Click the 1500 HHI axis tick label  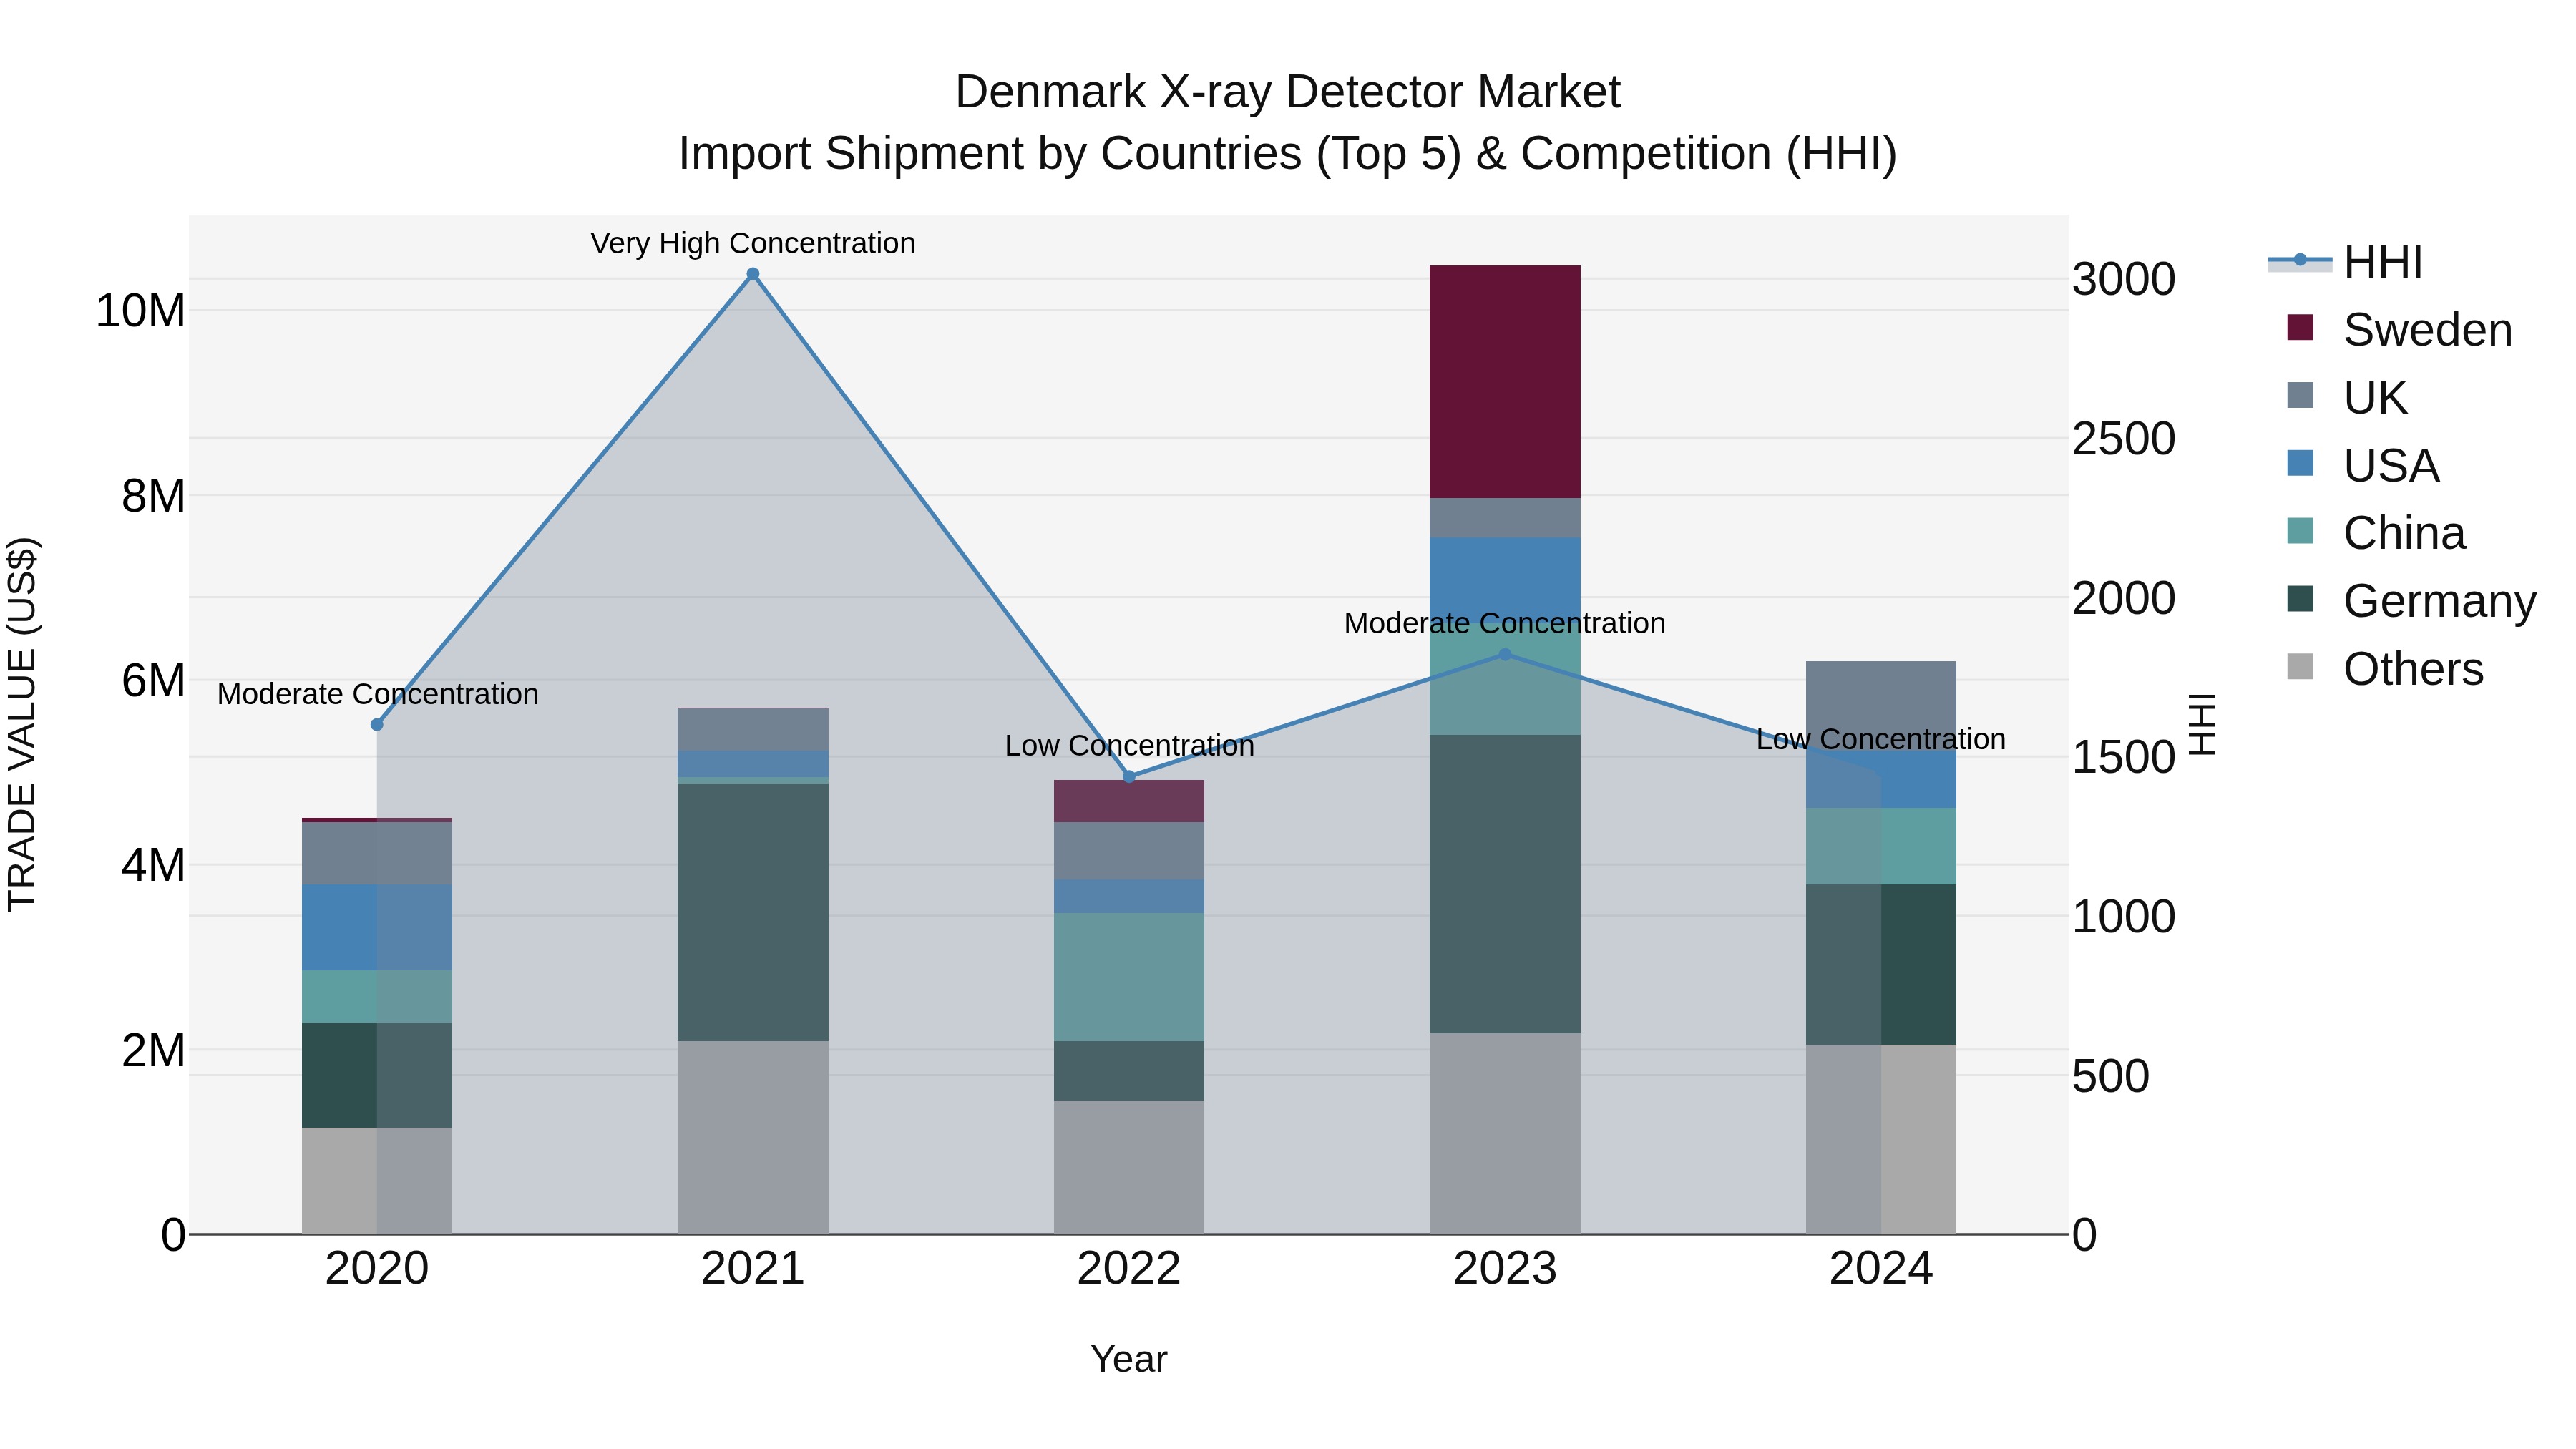[2124, 757]
